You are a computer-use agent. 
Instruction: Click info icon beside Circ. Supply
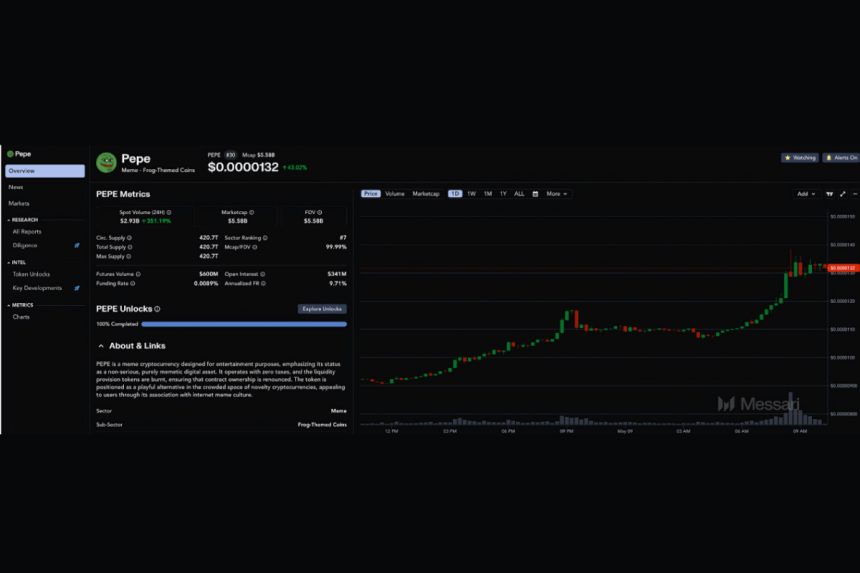[129, 238]
